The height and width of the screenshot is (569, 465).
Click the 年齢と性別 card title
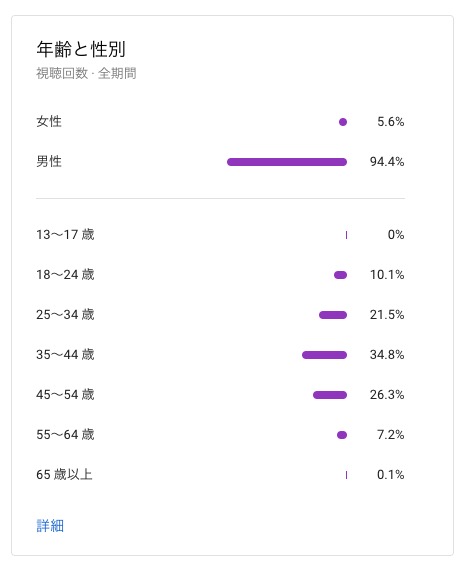[81, 49]
